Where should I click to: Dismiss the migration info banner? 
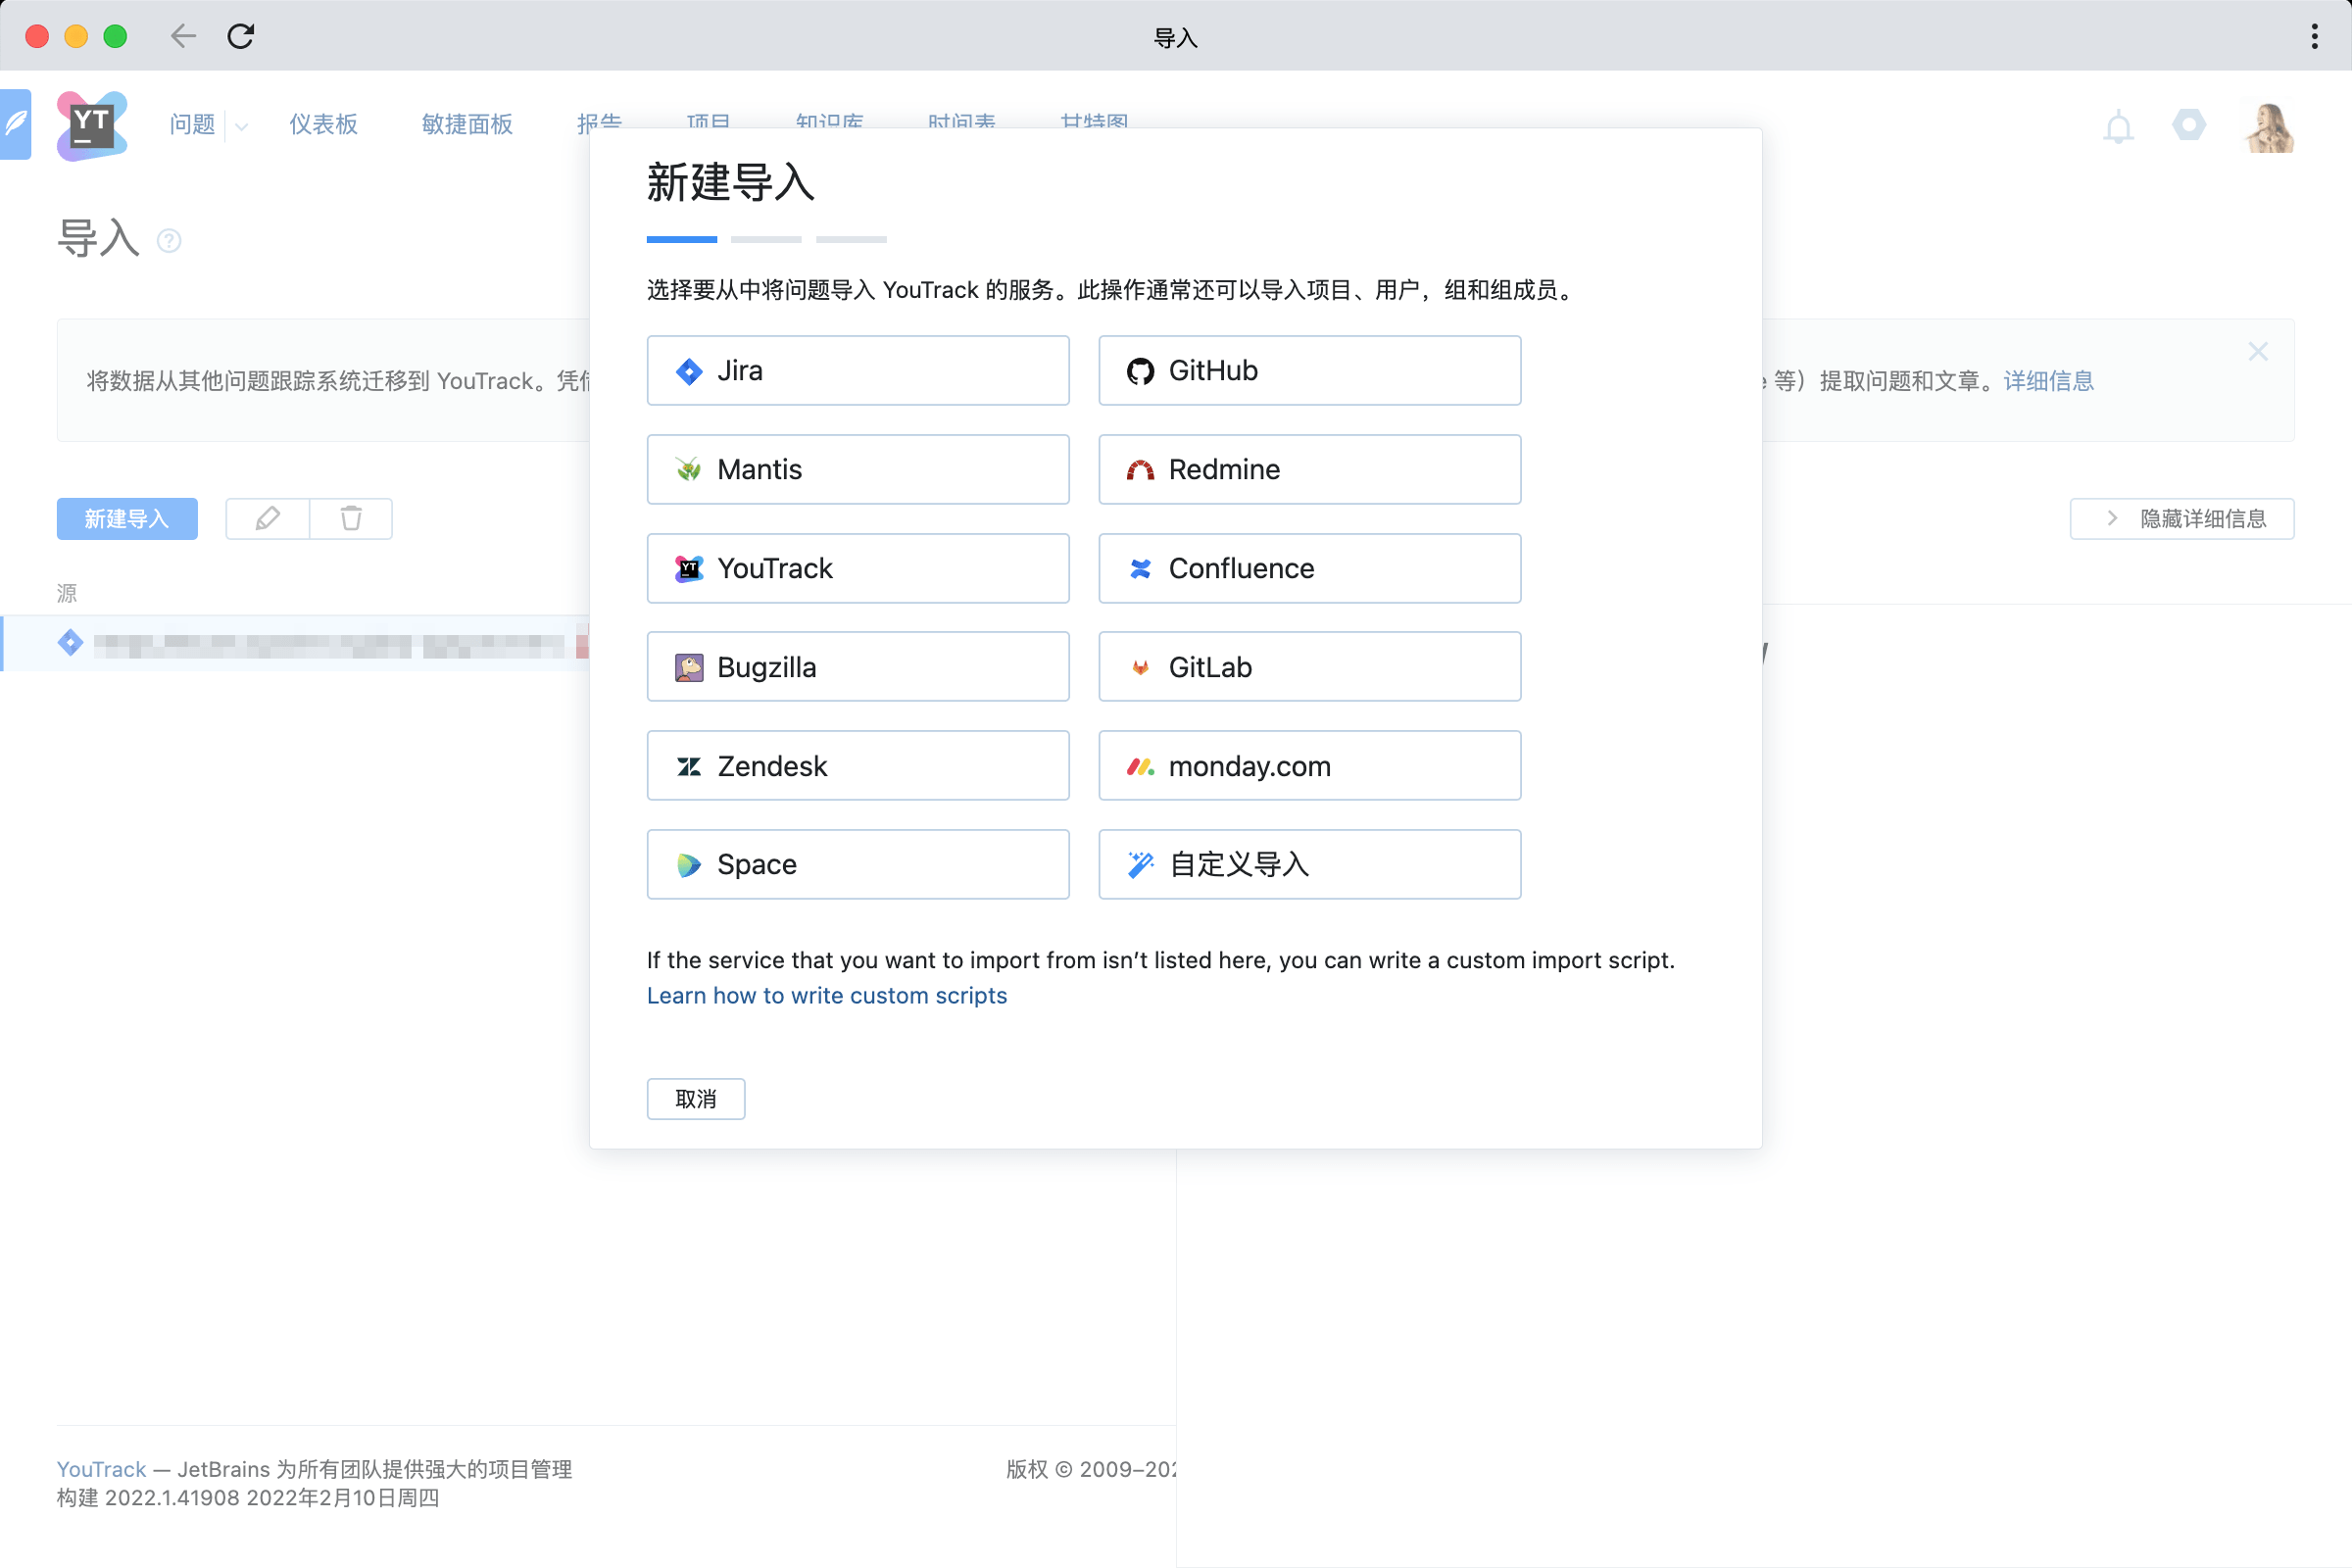coord(2258,352)
